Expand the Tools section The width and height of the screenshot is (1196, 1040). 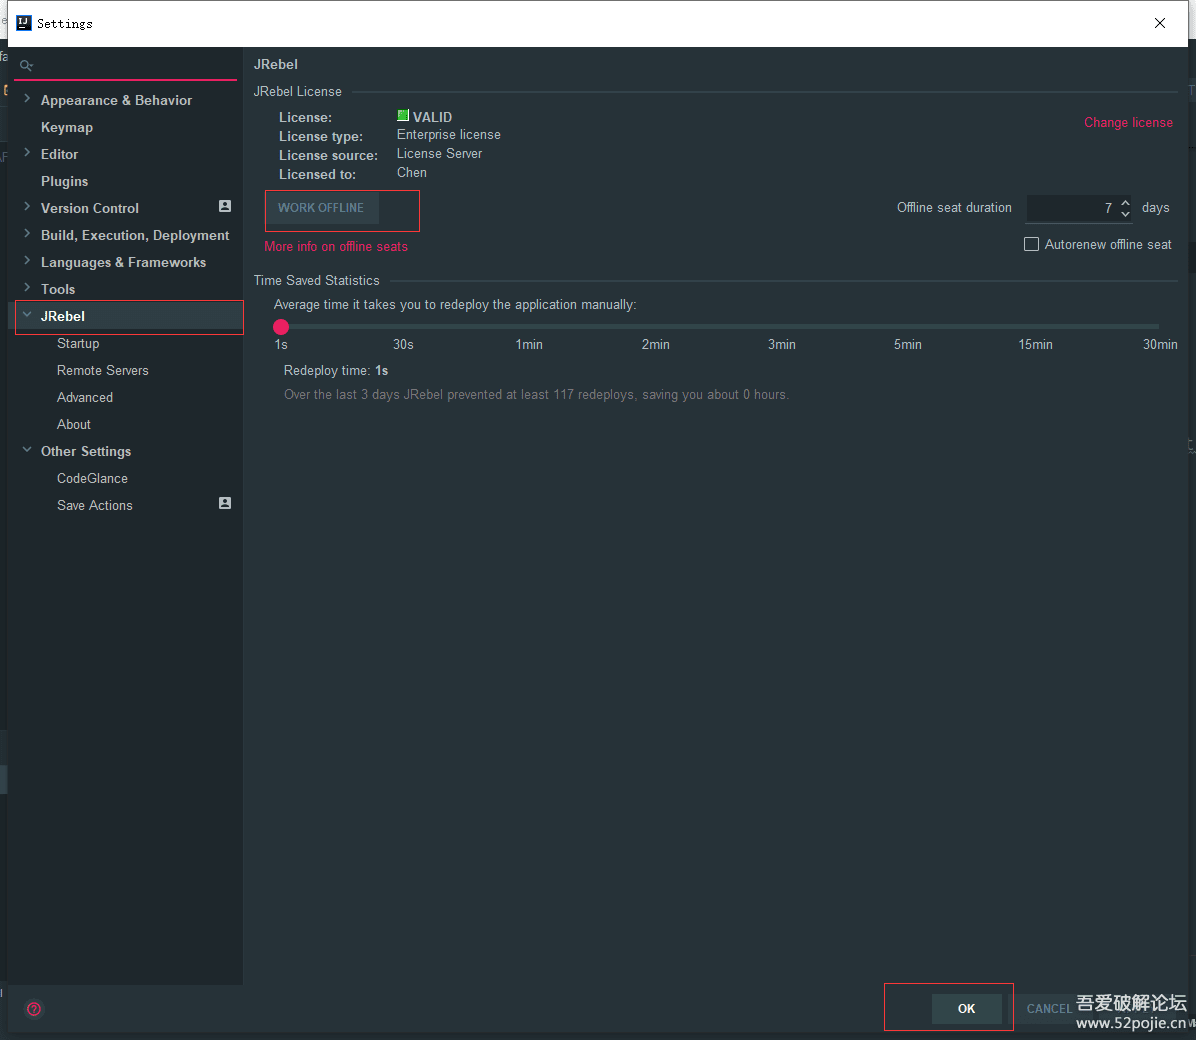pyautogui.click(x=27, y=288)
